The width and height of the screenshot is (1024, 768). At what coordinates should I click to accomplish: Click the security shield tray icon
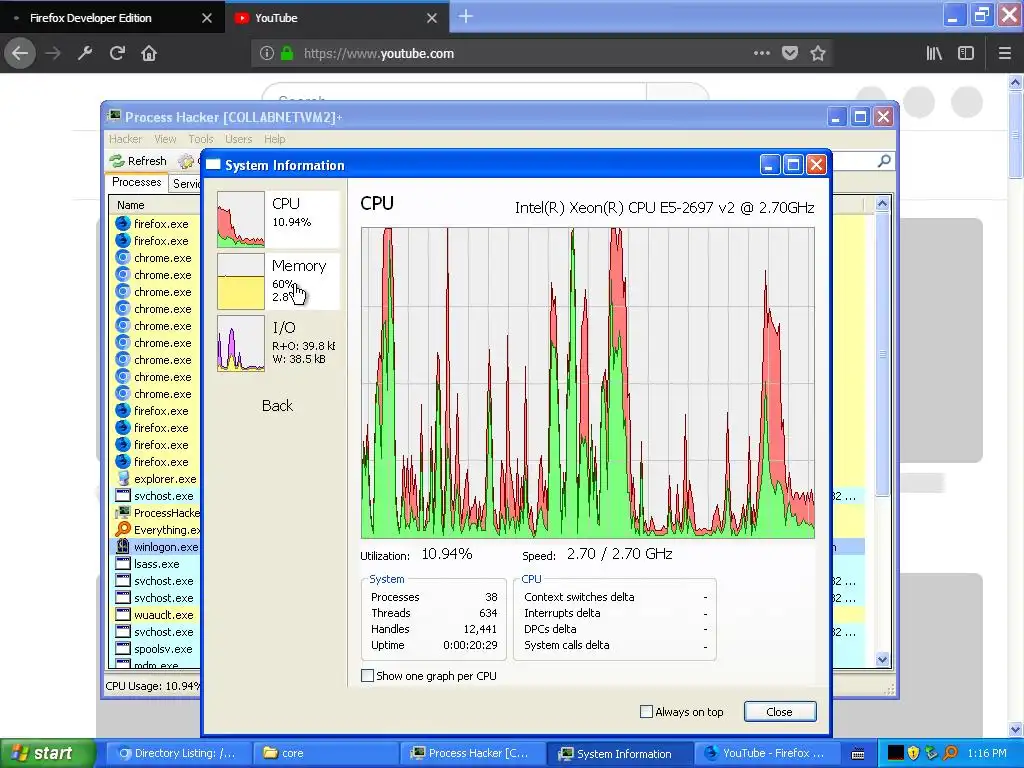pyautogui.click(x=913, y=753)
